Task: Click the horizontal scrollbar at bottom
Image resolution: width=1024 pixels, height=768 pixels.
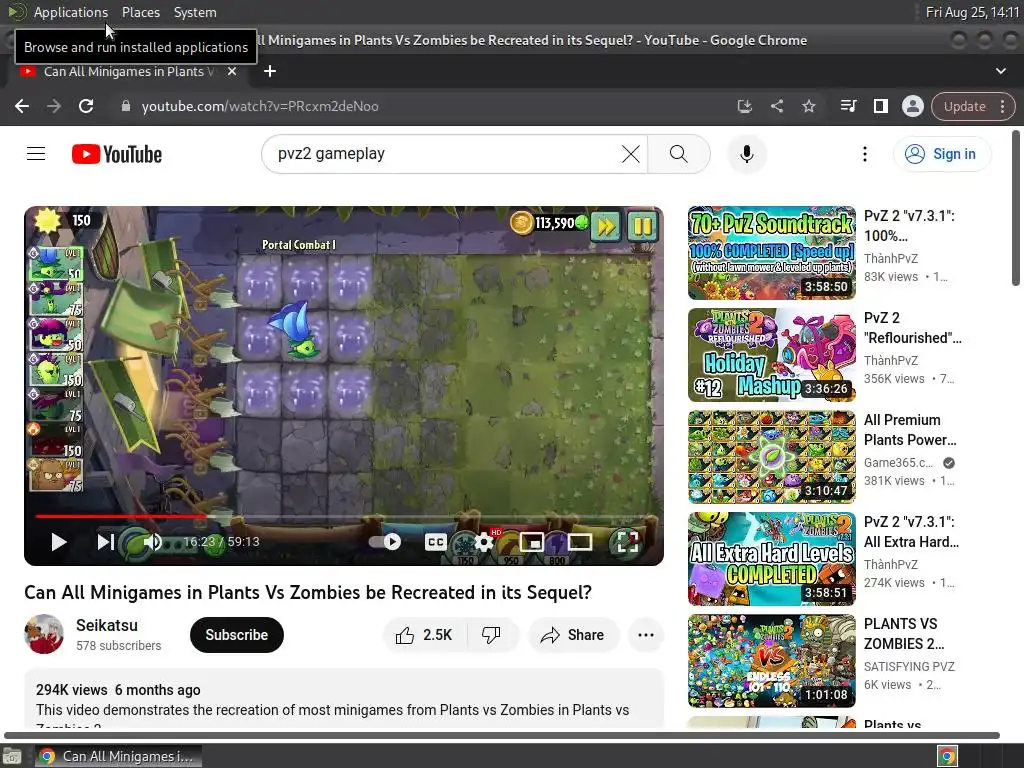Action: [502, 735]
